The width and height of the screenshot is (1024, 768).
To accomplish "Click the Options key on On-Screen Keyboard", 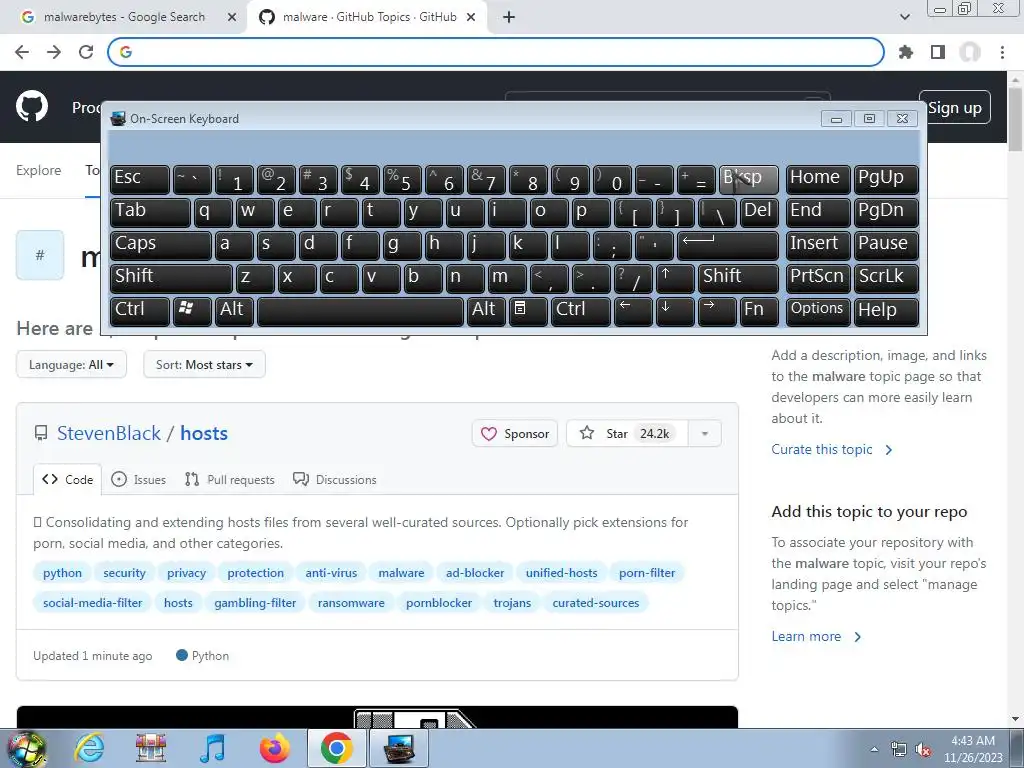I will (x=818, y=310).
